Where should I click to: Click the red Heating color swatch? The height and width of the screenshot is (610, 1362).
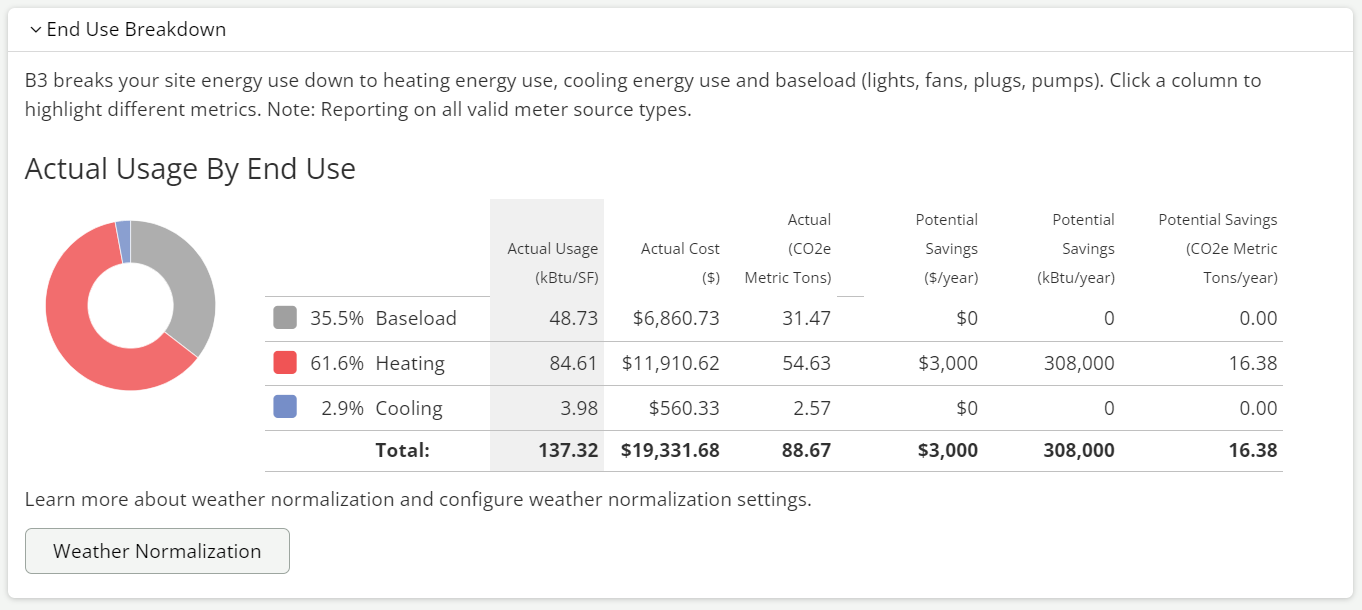tap(285, 363)
